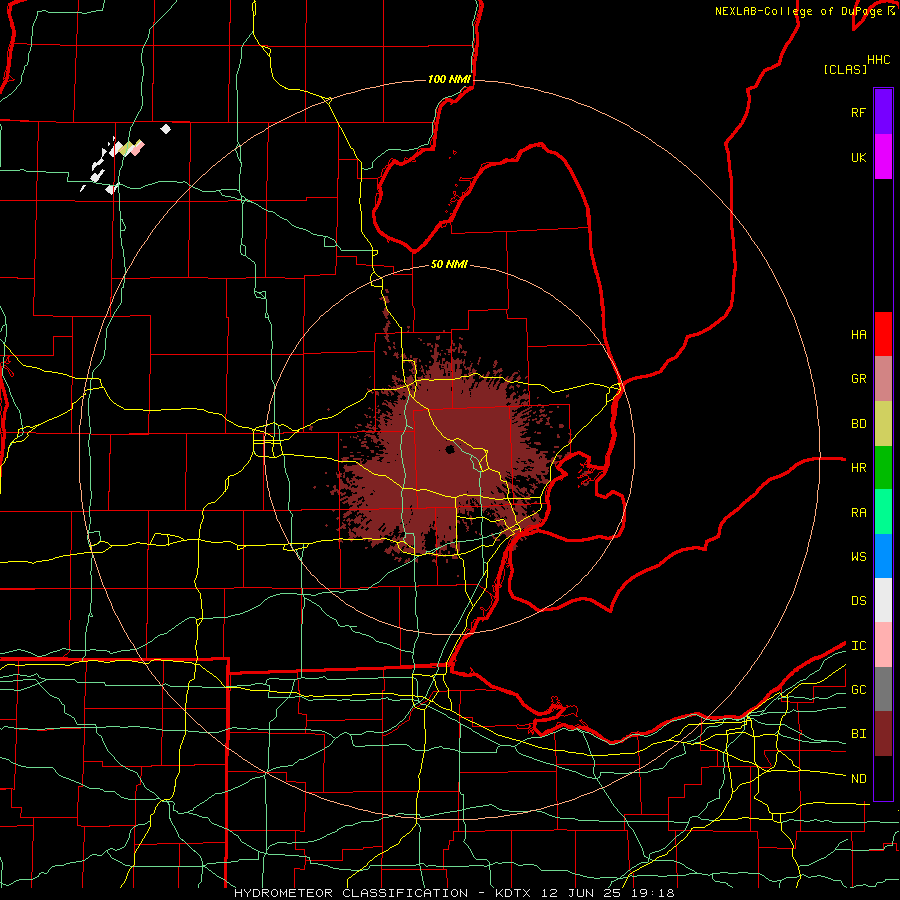Screen dimensions: 900x900
Task: Select the BD yellow legend swatch
Action: pyautogui.click(x=883, y=423)
